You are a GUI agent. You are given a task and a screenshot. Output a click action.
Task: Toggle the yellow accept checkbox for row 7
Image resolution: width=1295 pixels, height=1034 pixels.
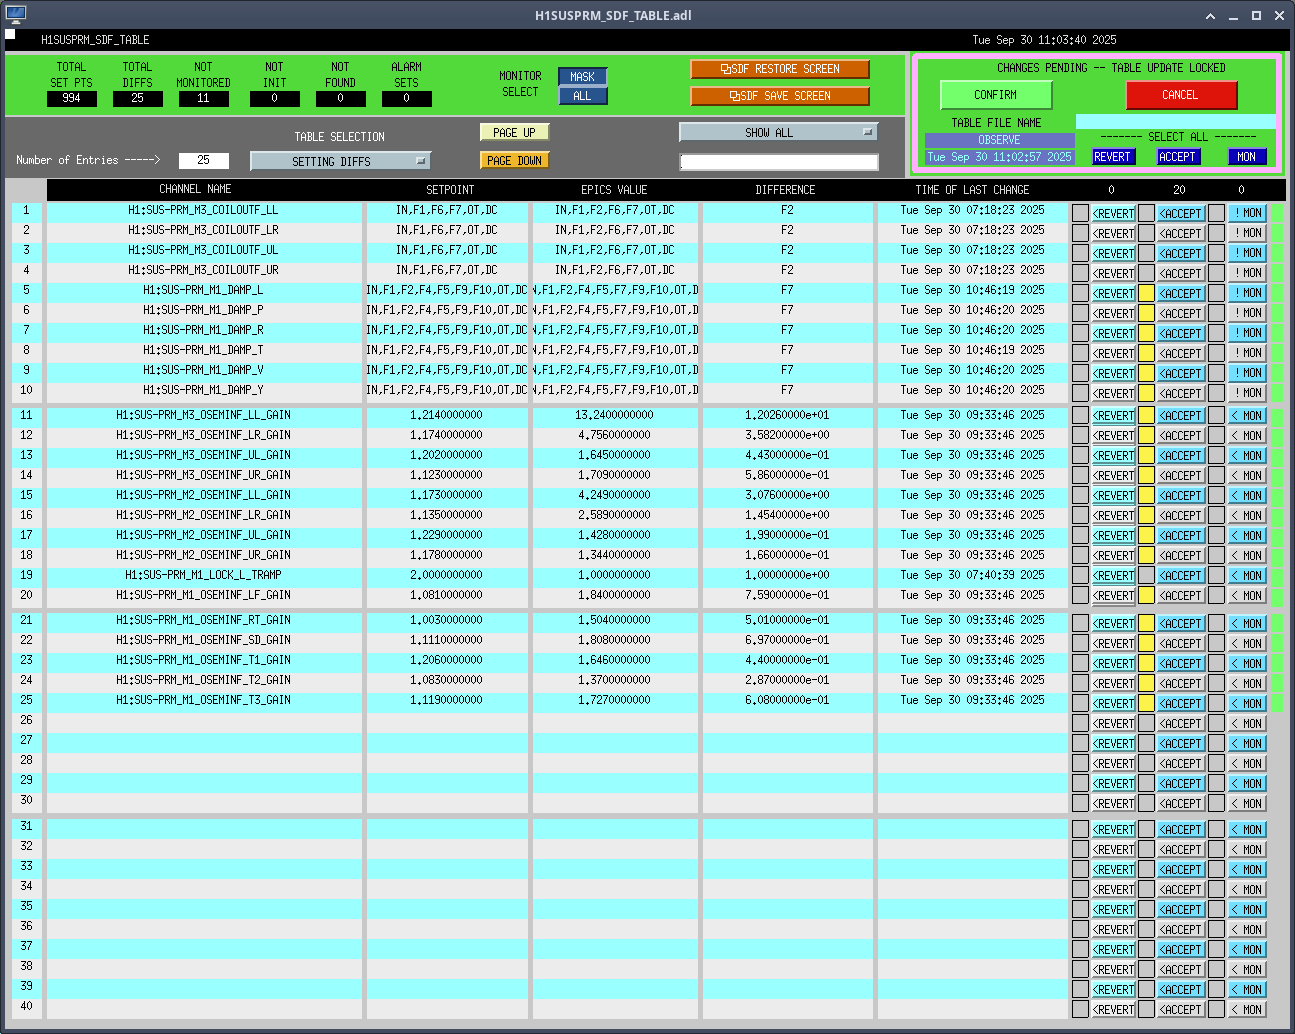pyautogui.click(x=1146, y=333)
